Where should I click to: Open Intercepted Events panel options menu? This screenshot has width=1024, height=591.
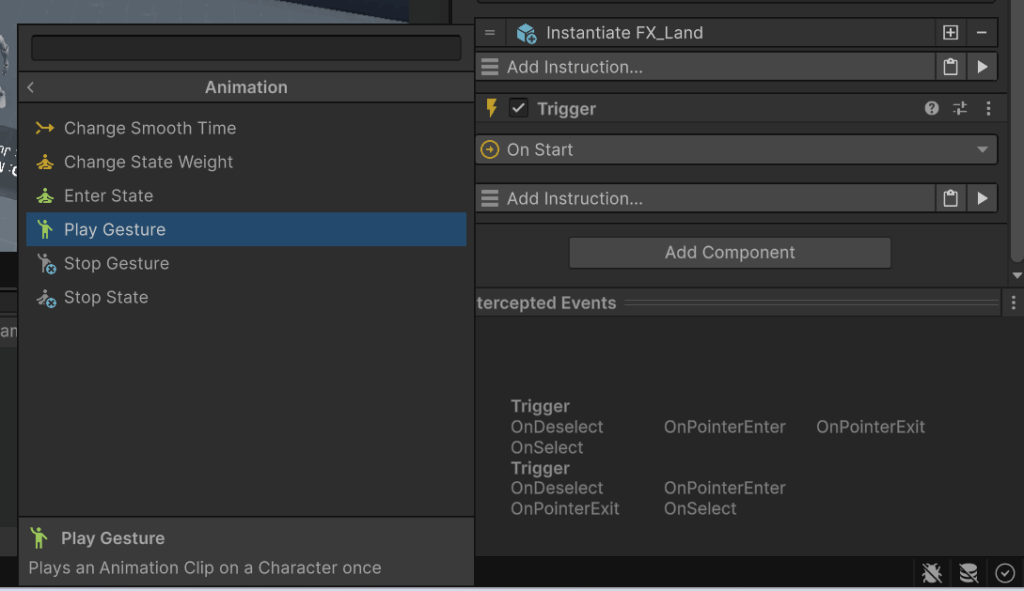(1013, 303)
